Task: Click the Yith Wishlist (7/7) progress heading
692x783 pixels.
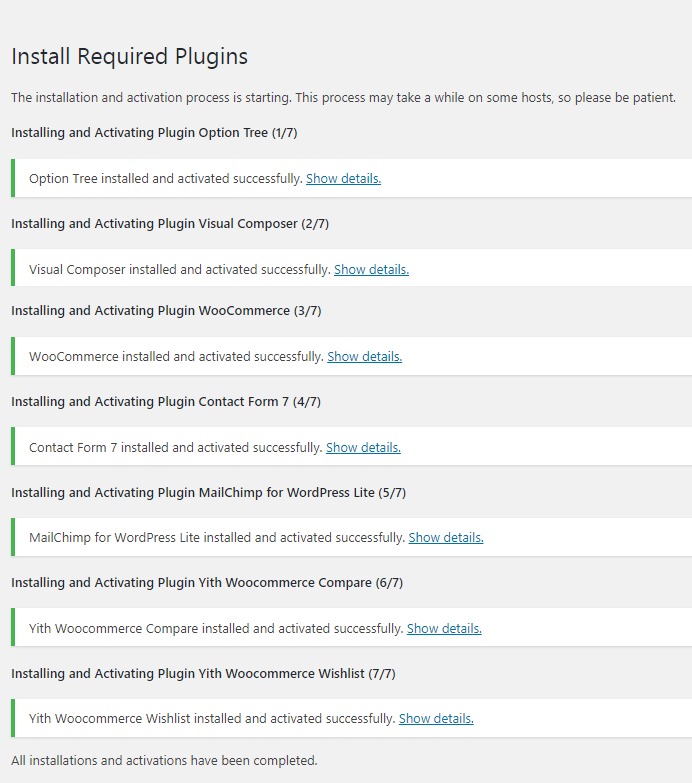Action: click(203, 674)
